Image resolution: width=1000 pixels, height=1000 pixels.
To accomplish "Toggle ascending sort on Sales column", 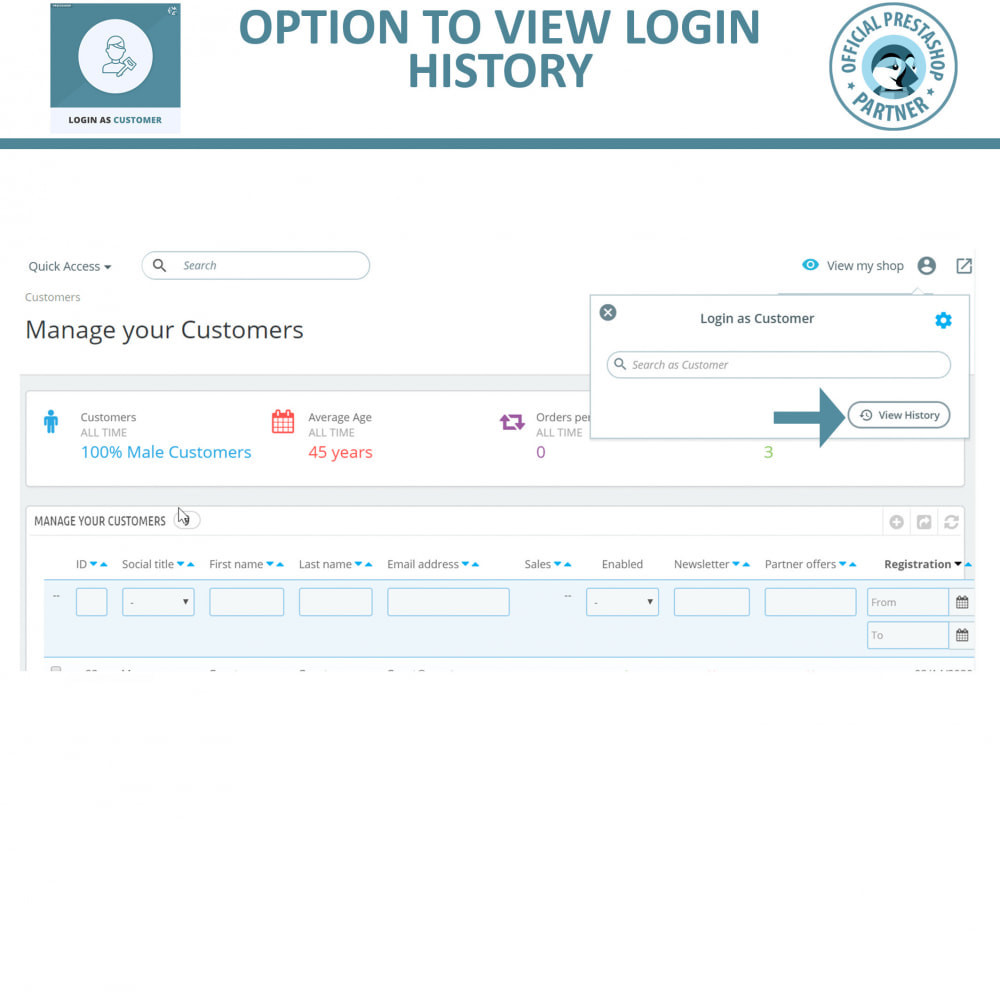I will pos(565,564).
